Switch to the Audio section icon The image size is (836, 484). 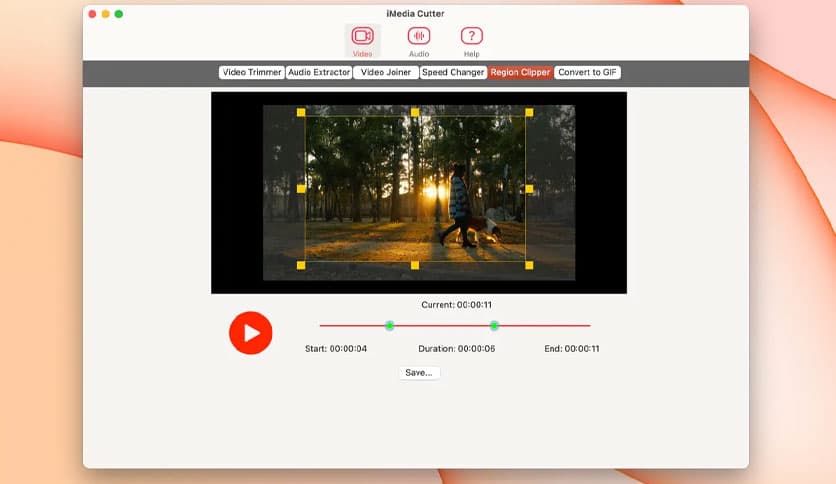419,41
